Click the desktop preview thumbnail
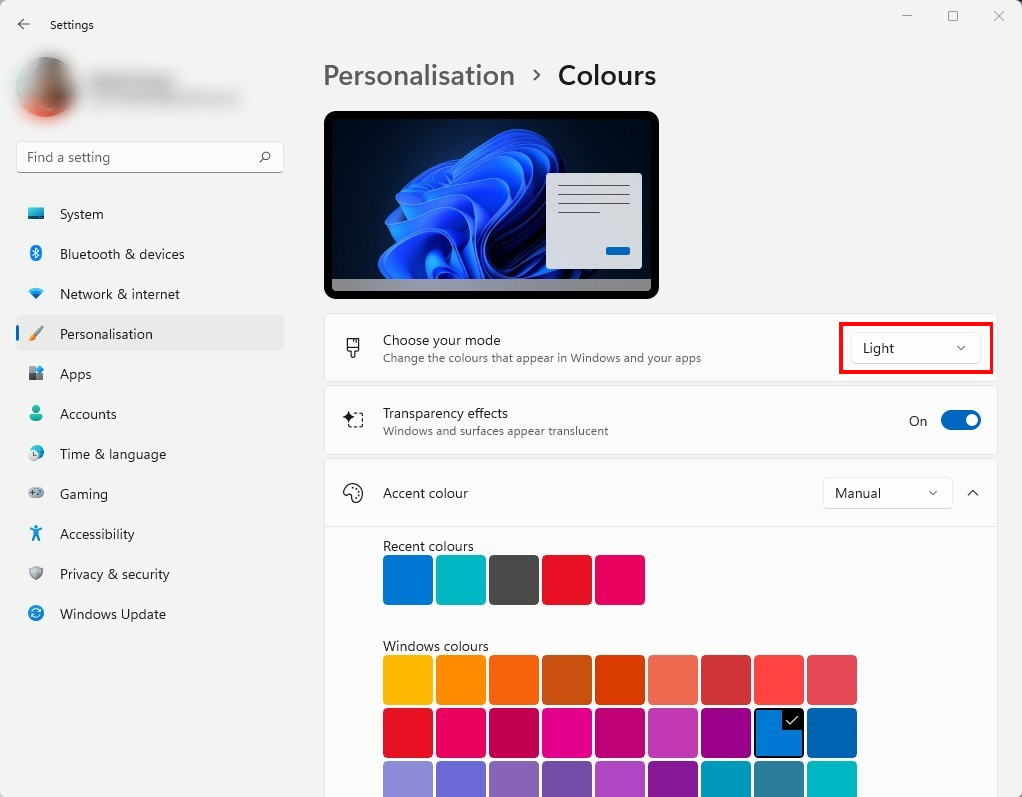The image size is (1022, 797). [491, 205]
